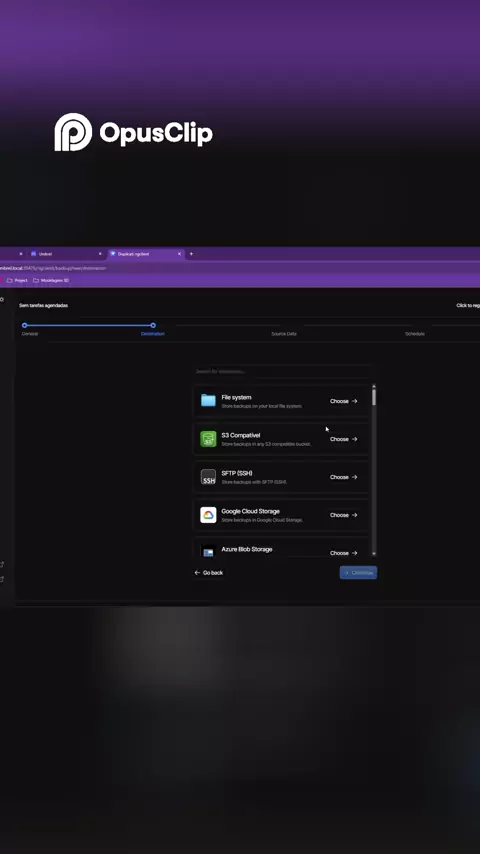Click the 'Store backups on your local file system' description
This screenshot has width=480, height=854.
pyautogui.click(x=262, y=406)
